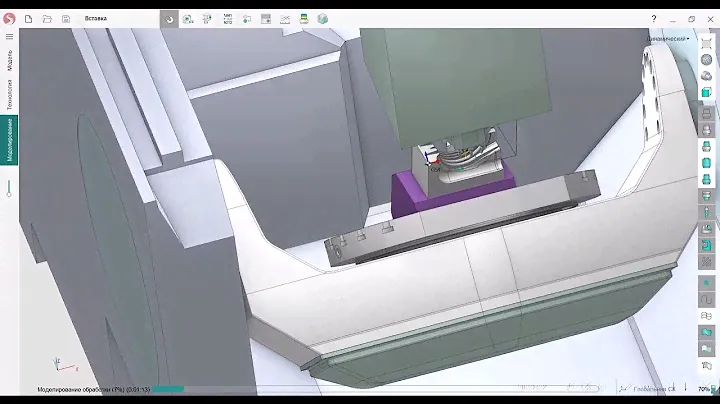720x404 pixels.
Task: Click the 3D box icon in top toolbar
Action: click(323, 18)
